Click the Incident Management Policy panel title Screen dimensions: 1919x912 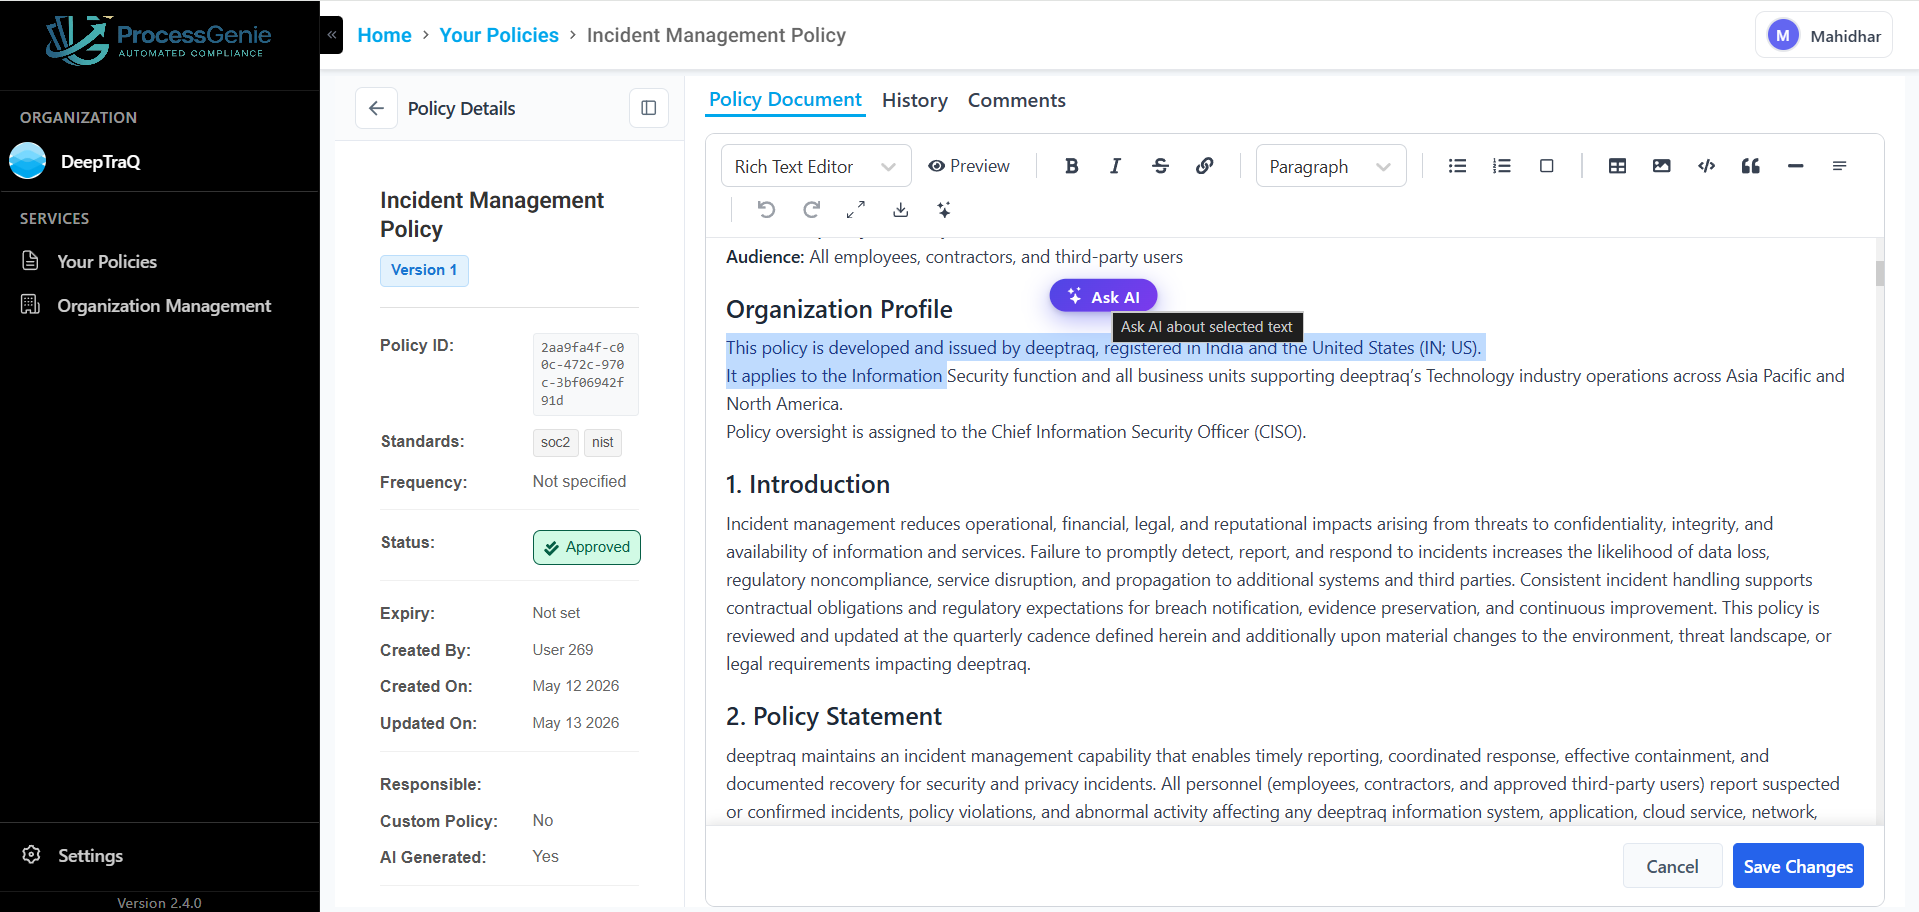492,214
